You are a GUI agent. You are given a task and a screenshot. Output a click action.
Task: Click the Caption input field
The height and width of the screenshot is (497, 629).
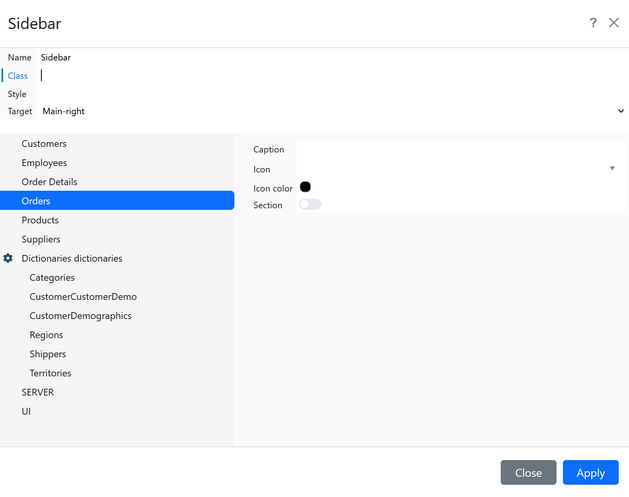coord(460,150)
